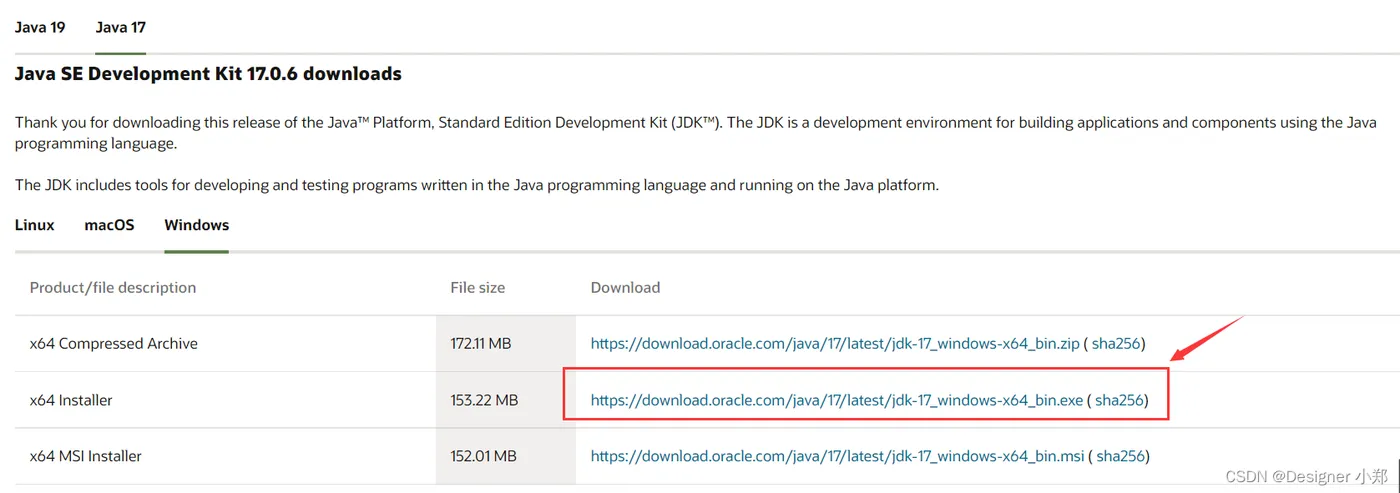Select the x64 MSI Installer row label

click(x=86, y=456)
